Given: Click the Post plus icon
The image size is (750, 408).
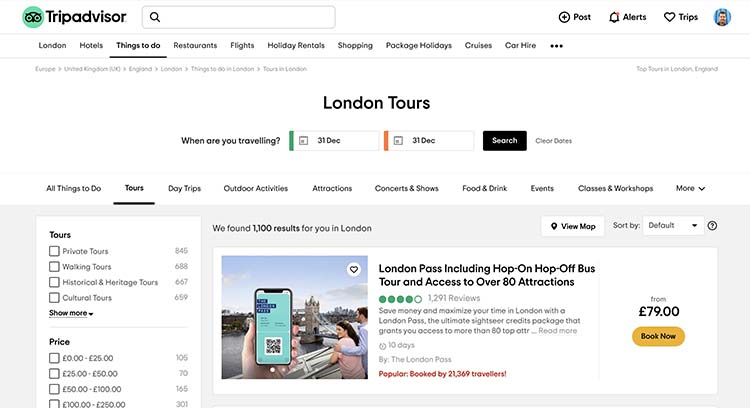Looking at the screenshot, I should pyautogui.click(x=564, y=17).
